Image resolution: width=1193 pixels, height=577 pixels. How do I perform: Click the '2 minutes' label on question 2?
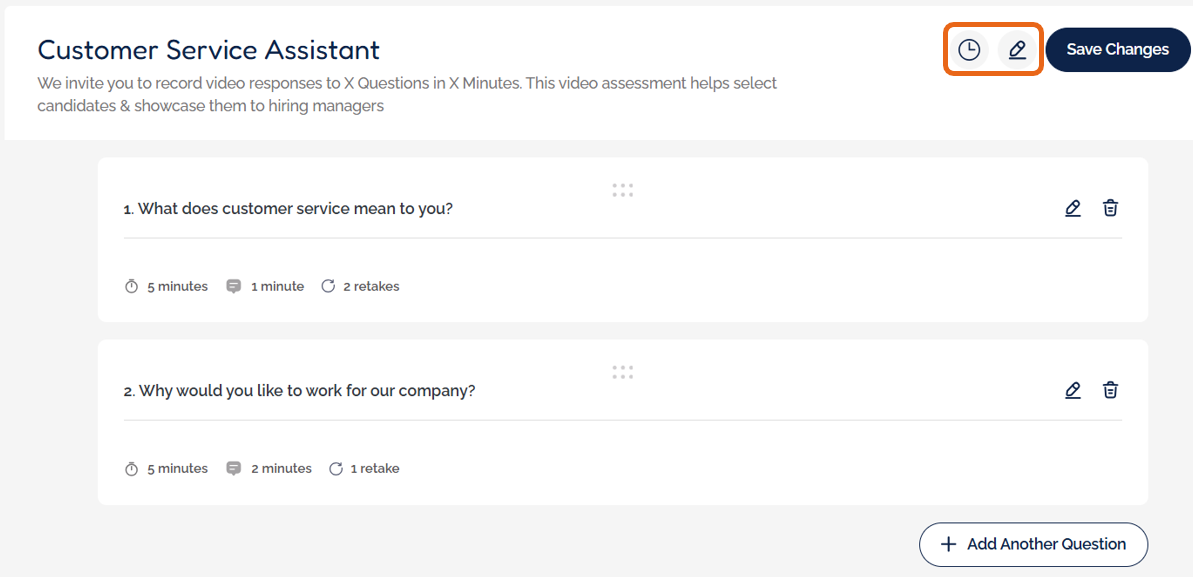pos(281,468)
